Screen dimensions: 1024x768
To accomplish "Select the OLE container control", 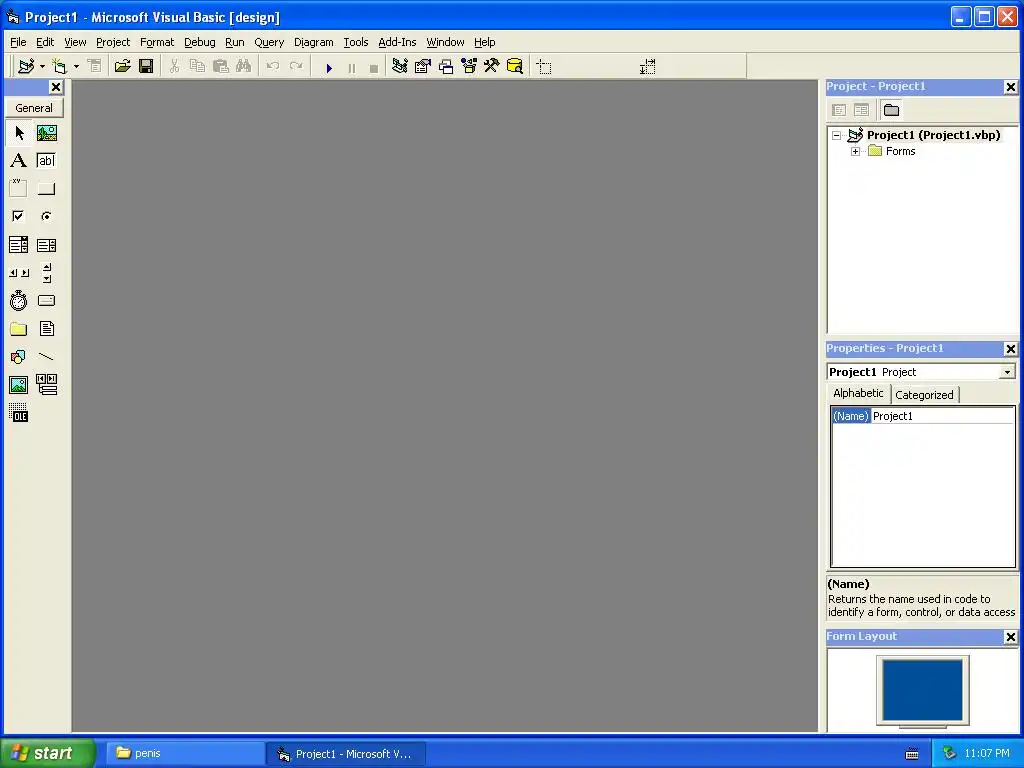I will coord(18,413).
